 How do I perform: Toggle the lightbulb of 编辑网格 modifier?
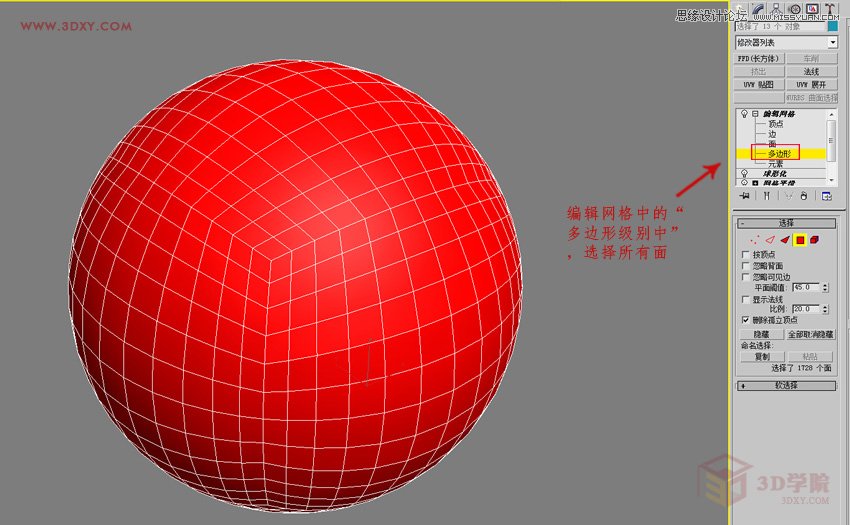click(744, 114)
